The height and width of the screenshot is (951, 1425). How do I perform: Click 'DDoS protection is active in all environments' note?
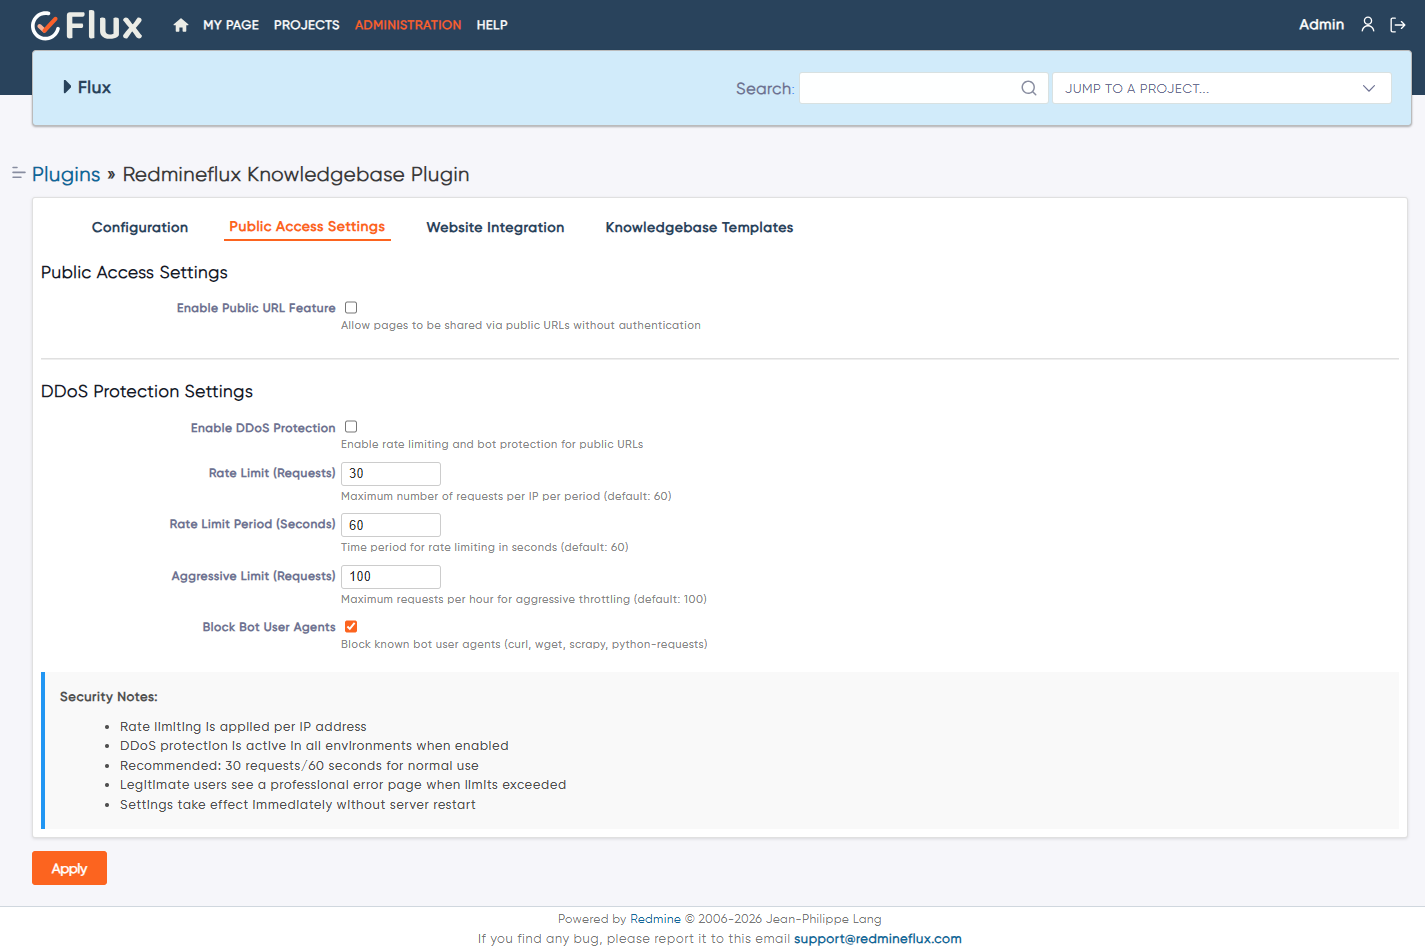point(314,746)
